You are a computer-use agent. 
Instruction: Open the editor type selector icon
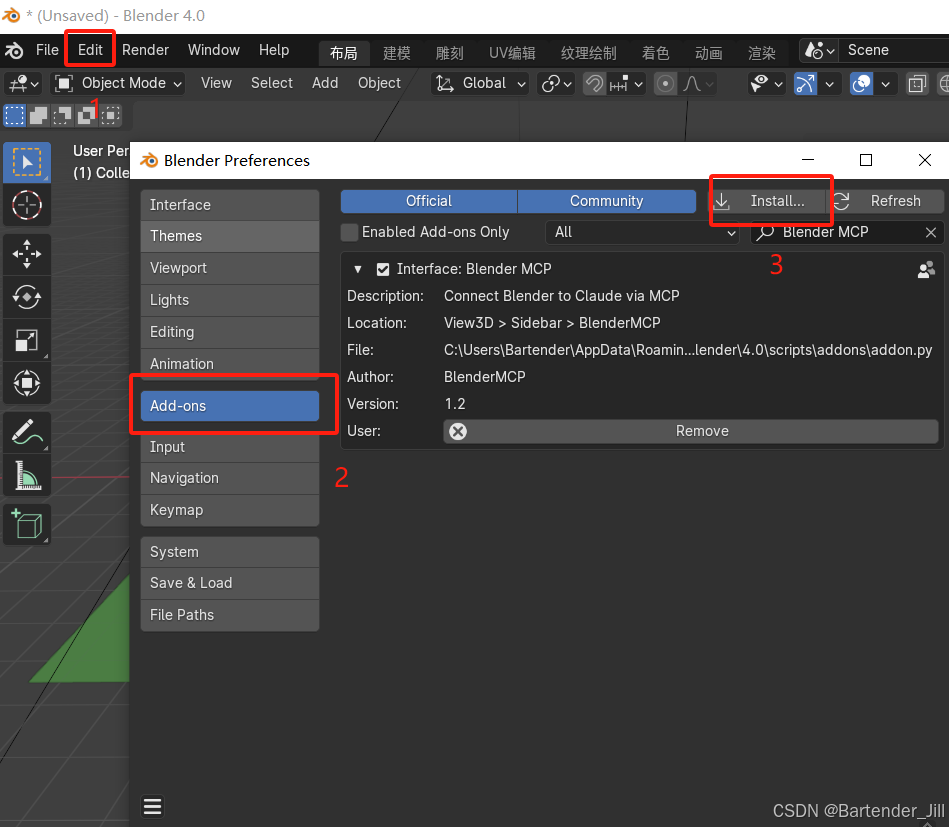tap(24, 84)
